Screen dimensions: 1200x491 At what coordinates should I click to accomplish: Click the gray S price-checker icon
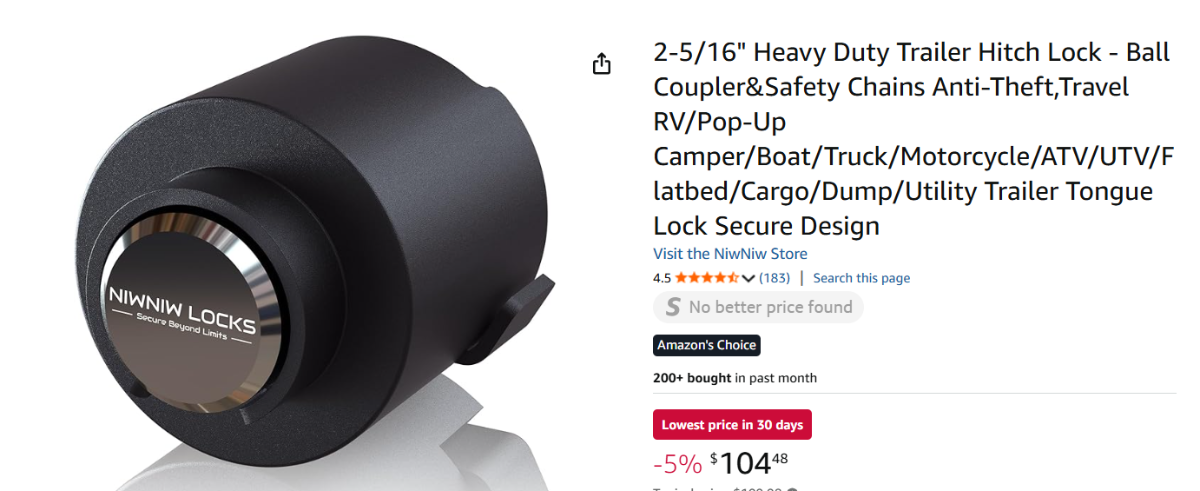[x=673, y=307]
